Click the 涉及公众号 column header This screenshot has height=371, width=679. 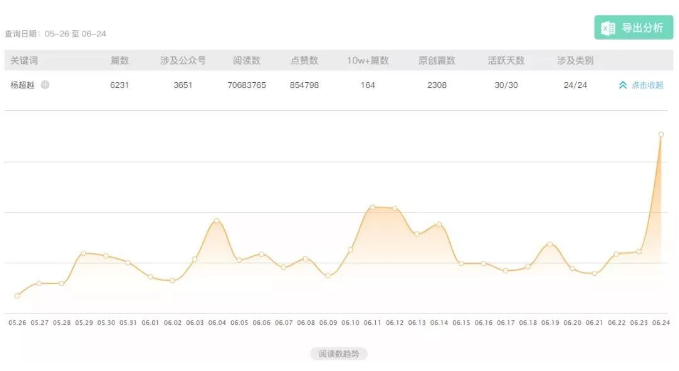coord(183,61)
